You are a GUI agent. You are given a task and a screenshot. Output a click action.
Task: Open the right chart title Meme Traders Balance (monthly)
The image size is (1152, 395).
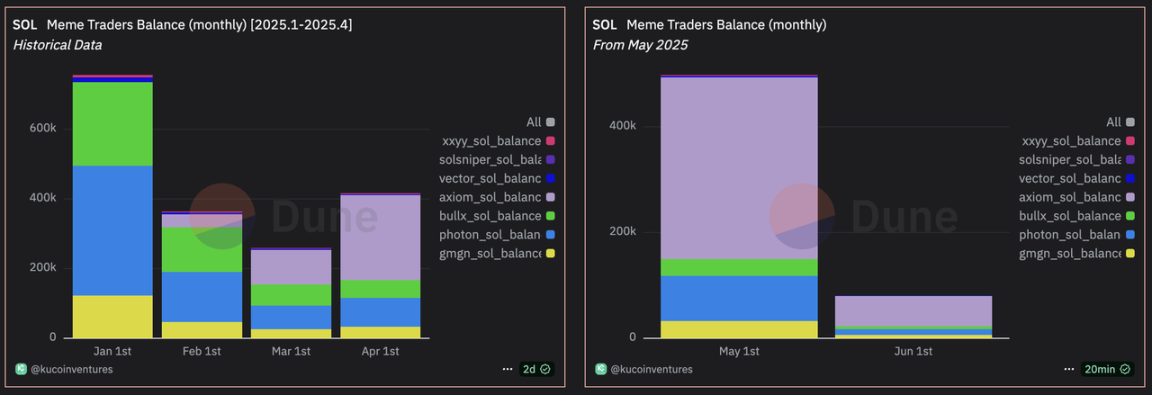(727, 25)
